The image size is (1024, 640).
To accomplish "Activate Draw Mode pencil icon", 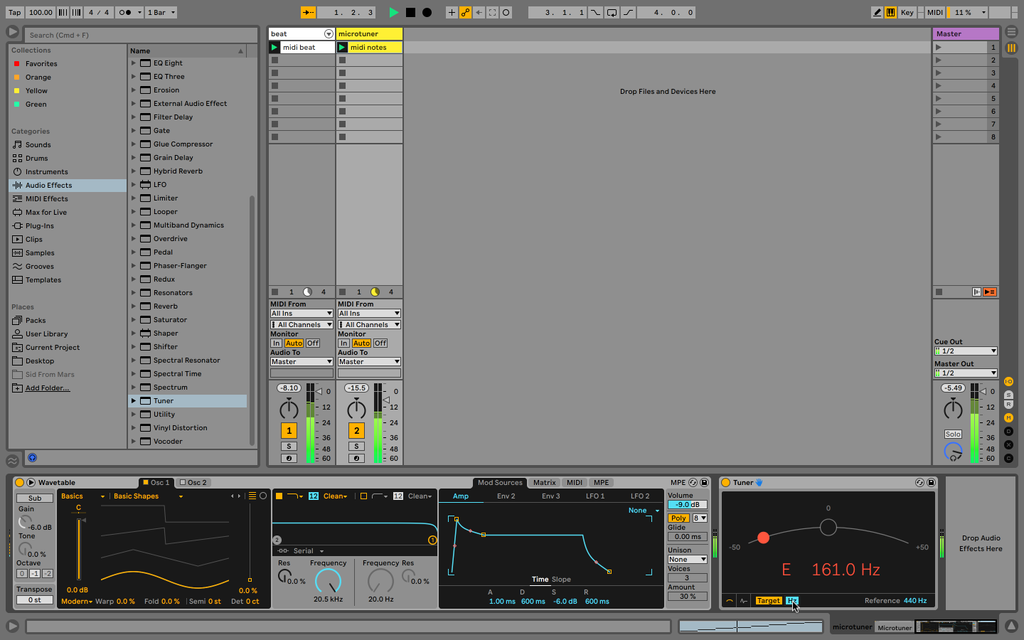I will [x=878, y=12].
